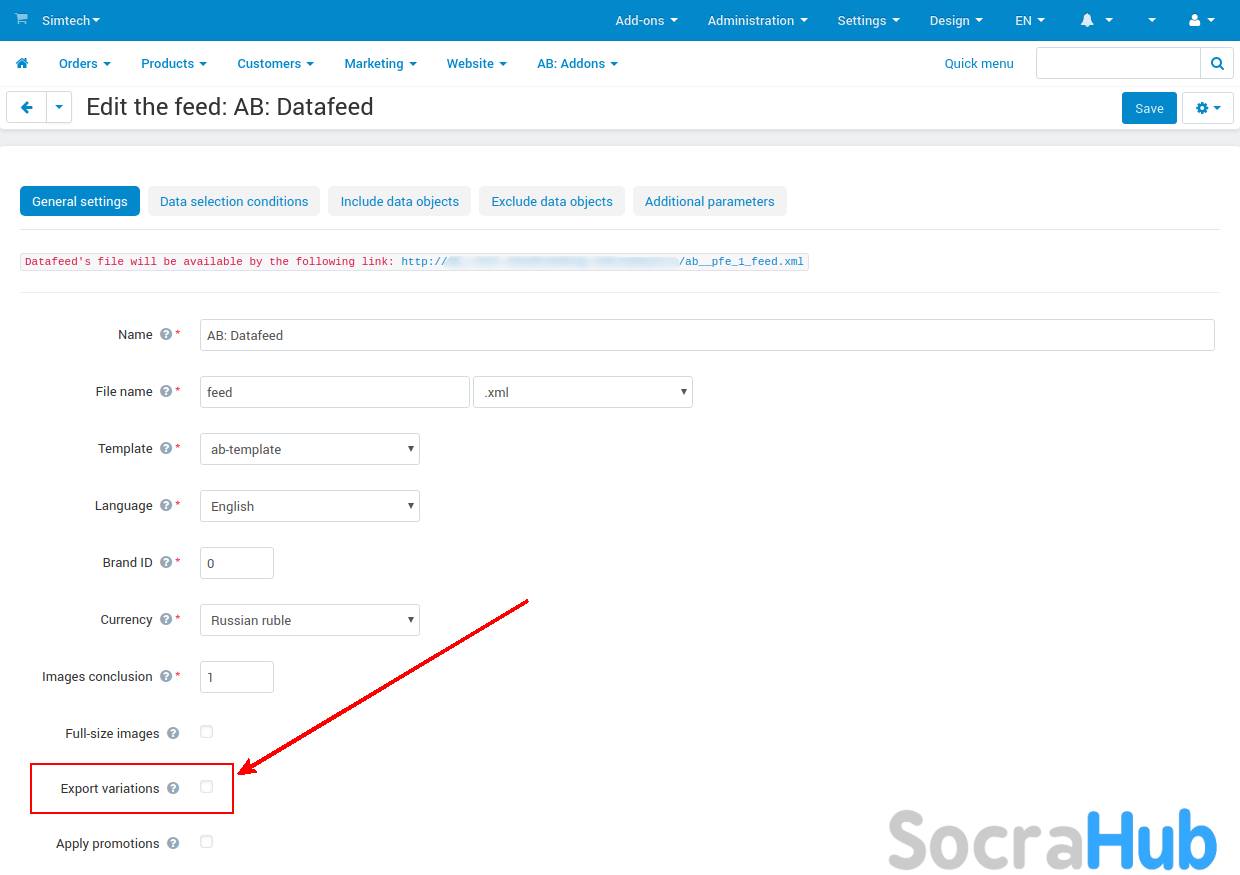The height and width of the screenshot is (875, 1240).
Task: Show help tooltip for Language
Action: (166, 505)
